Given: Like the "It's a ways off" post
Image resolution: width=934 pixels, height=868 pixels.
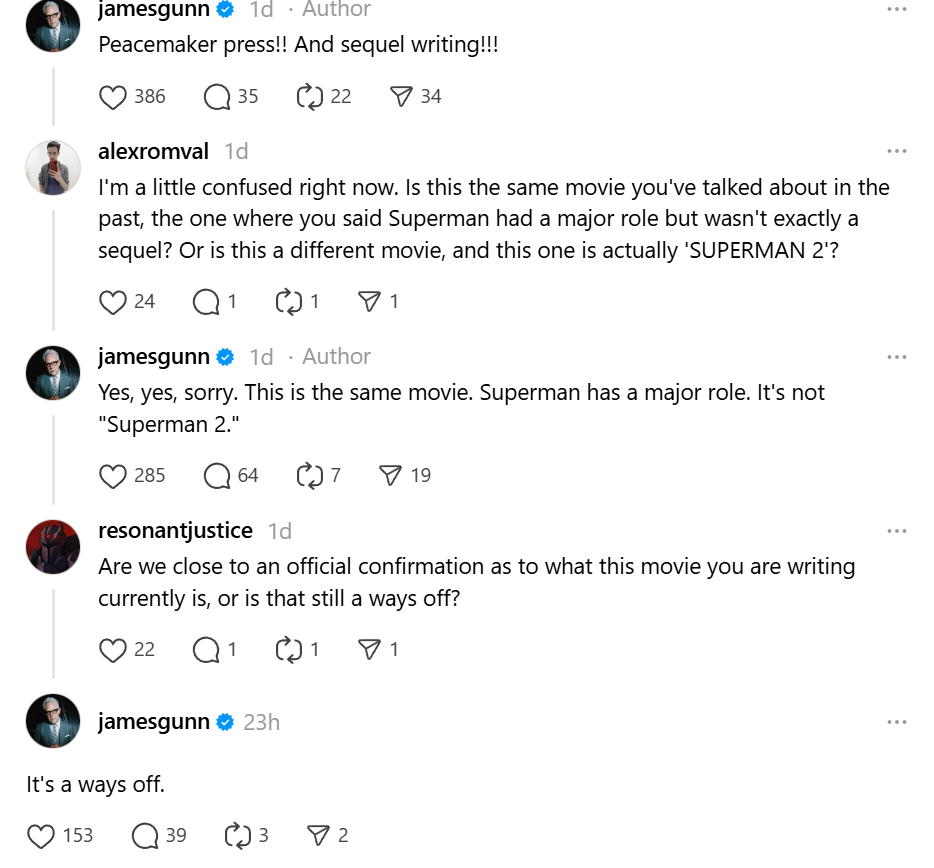Looking at the screenshot, I should click(41, 836).
